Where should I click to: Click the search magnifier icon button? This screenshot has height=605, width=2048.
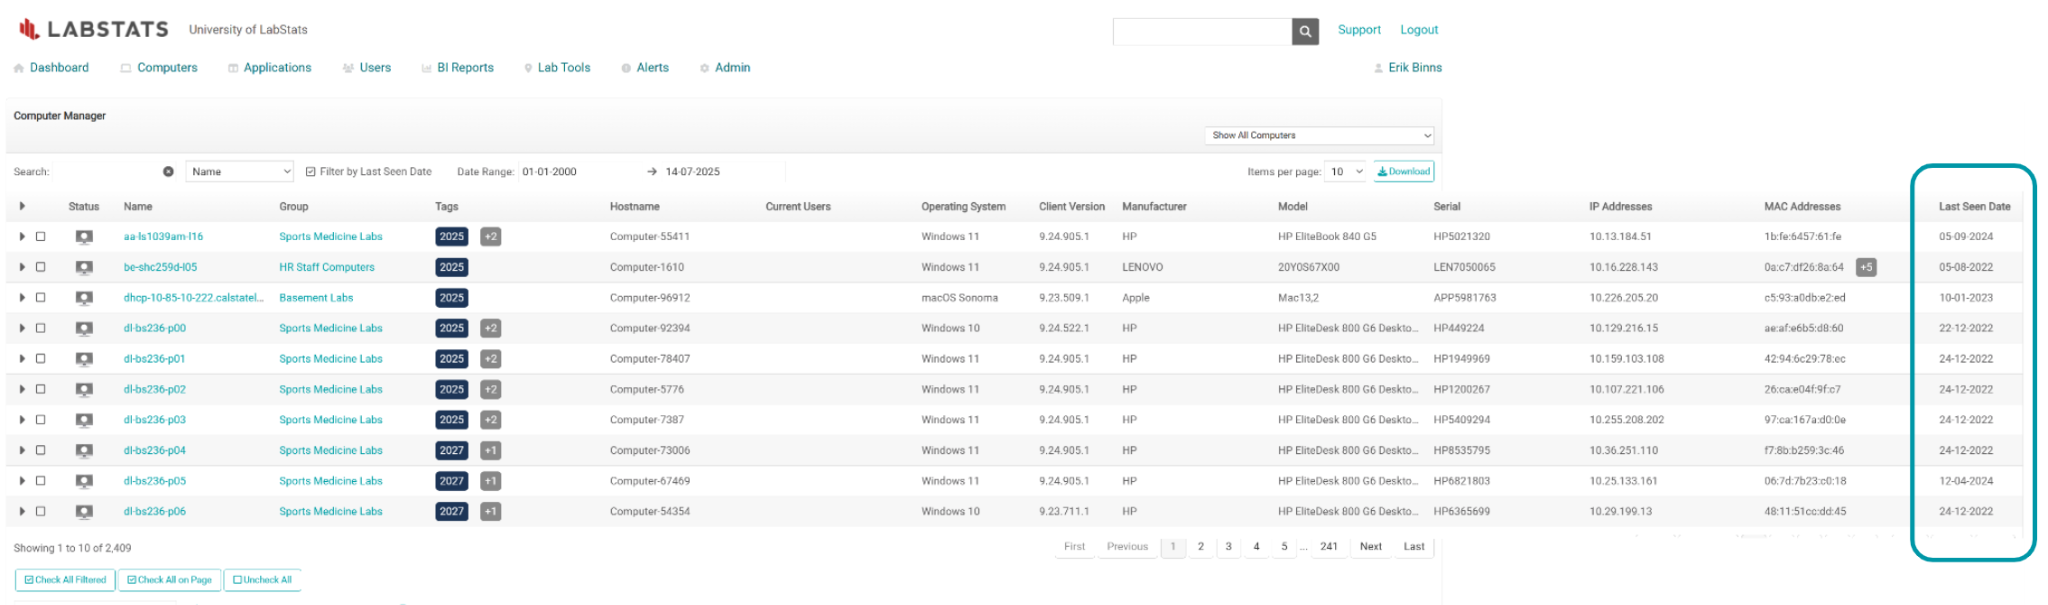click(x=1304, y=31)
